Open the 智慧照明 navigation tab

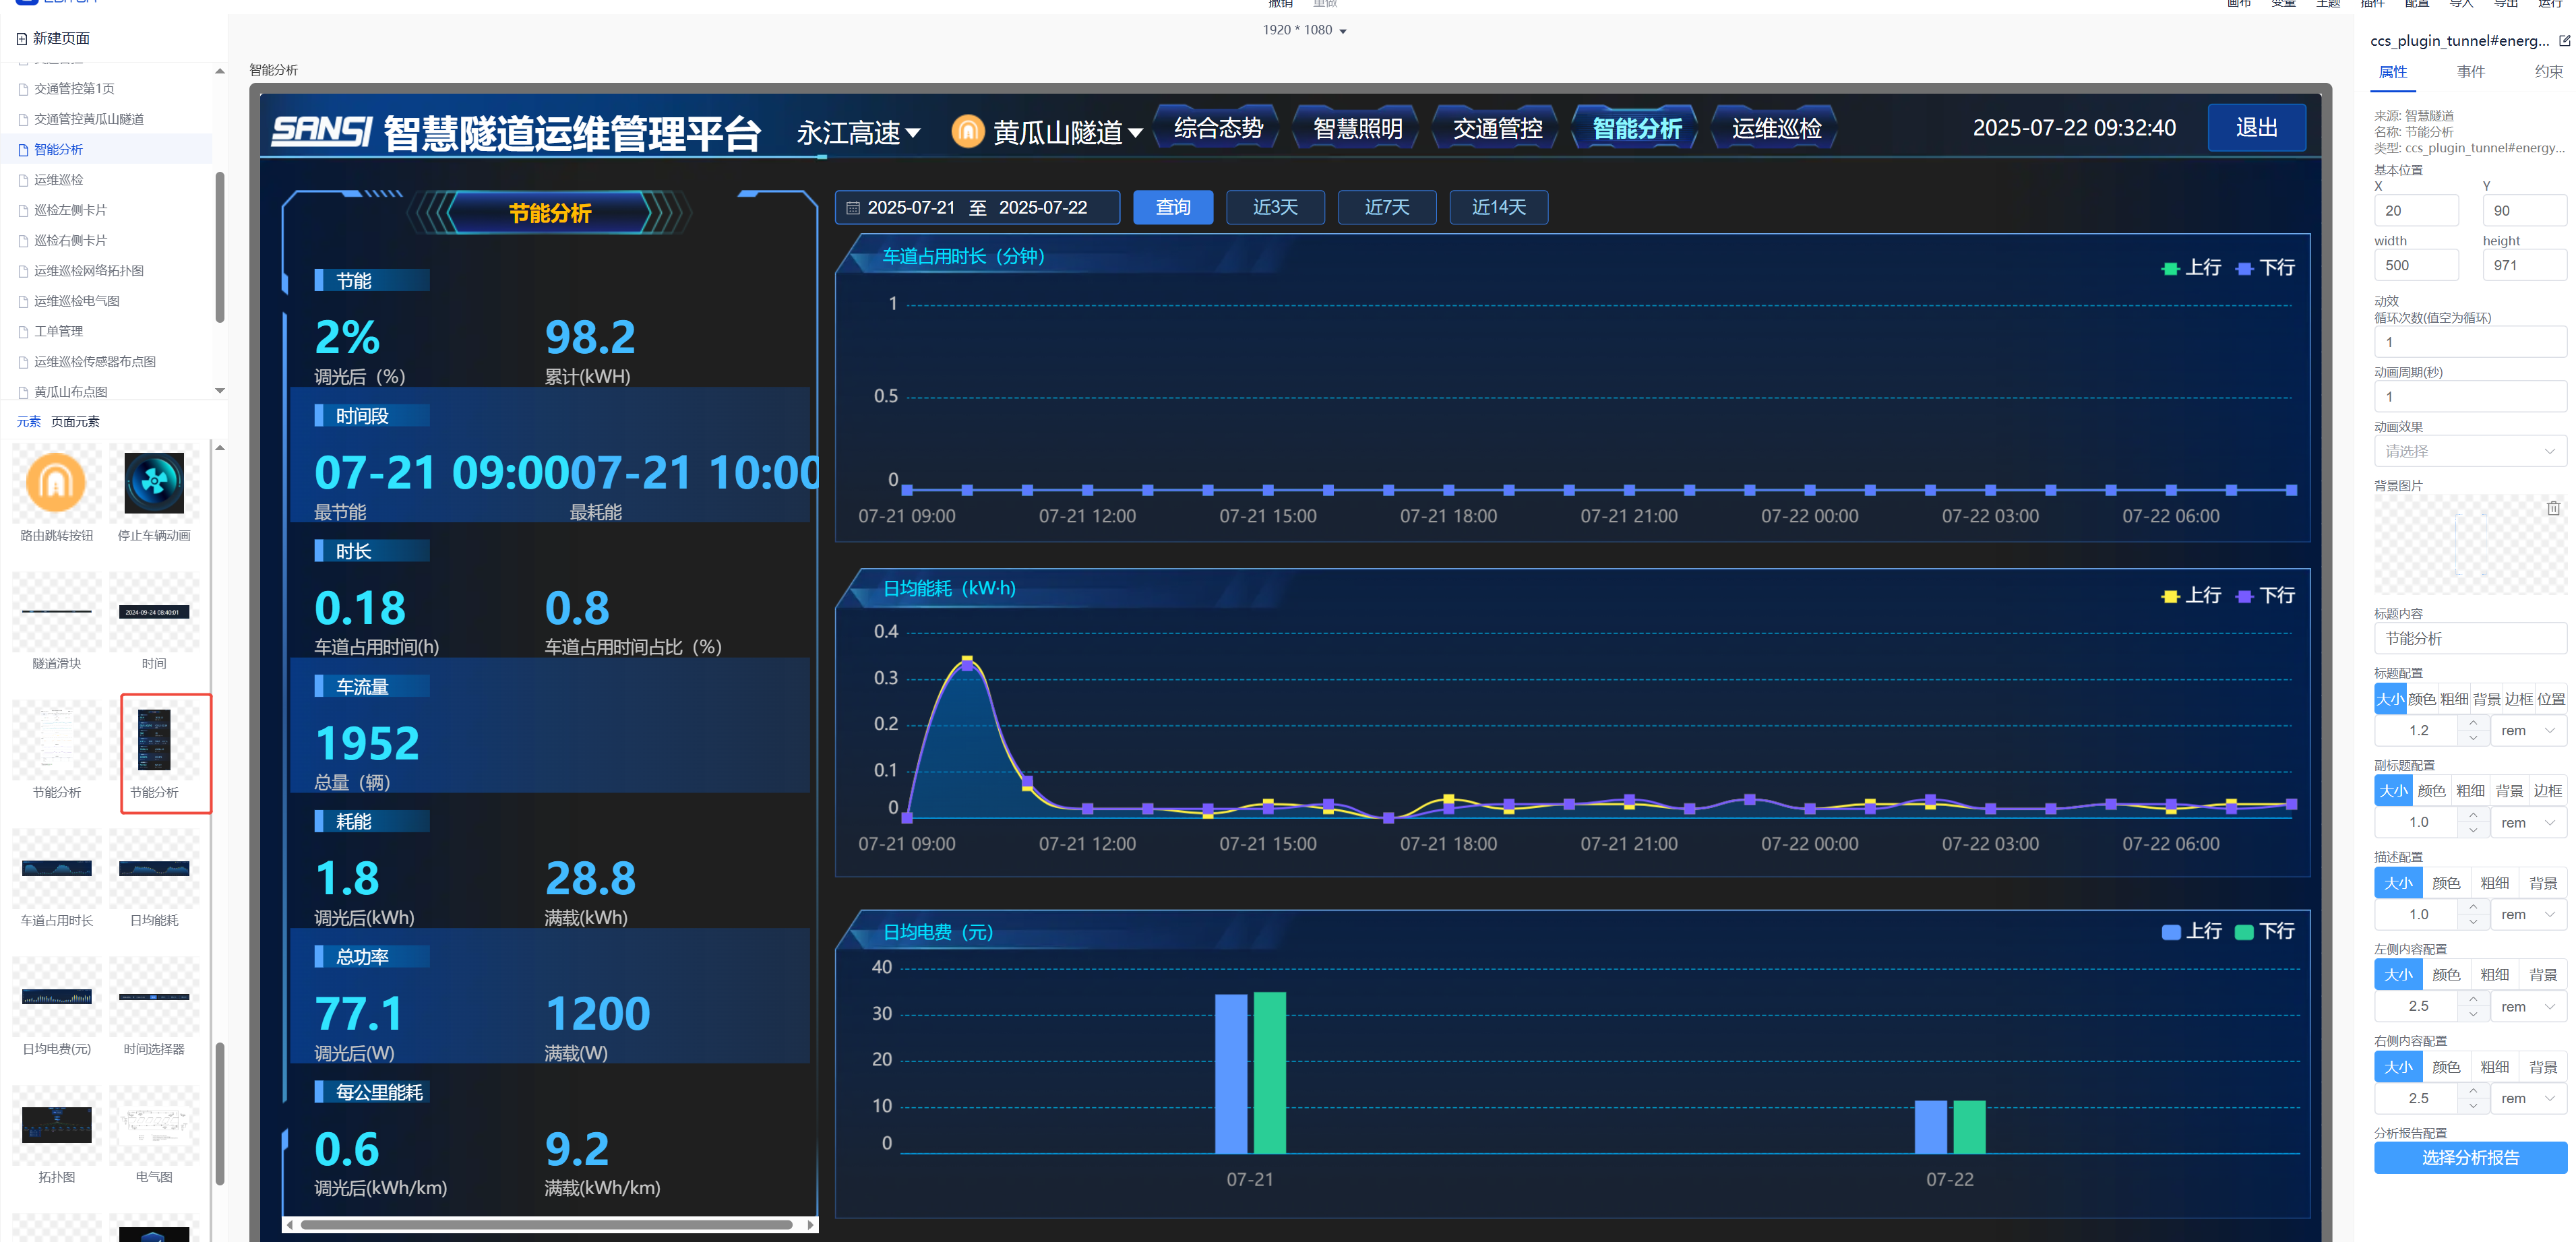click(x=1357, y=129)
